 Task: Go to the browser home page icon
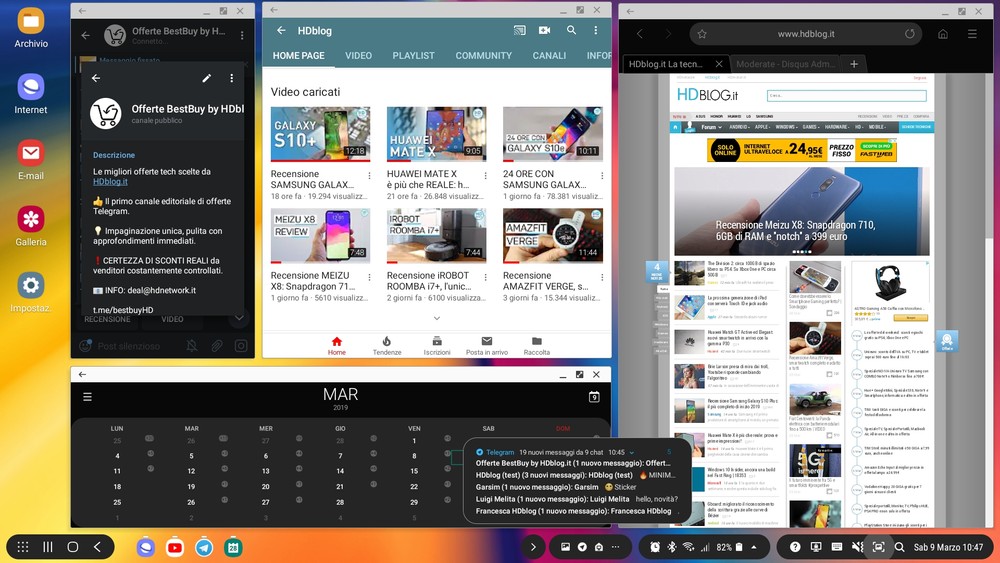point(943,34)
